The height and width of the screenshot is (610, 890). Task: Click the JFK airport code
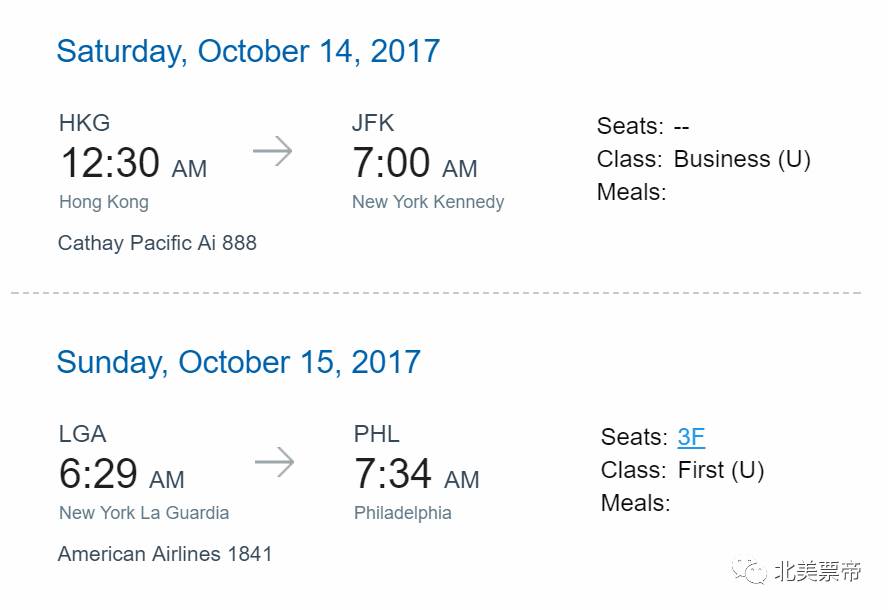click(373, 123)
